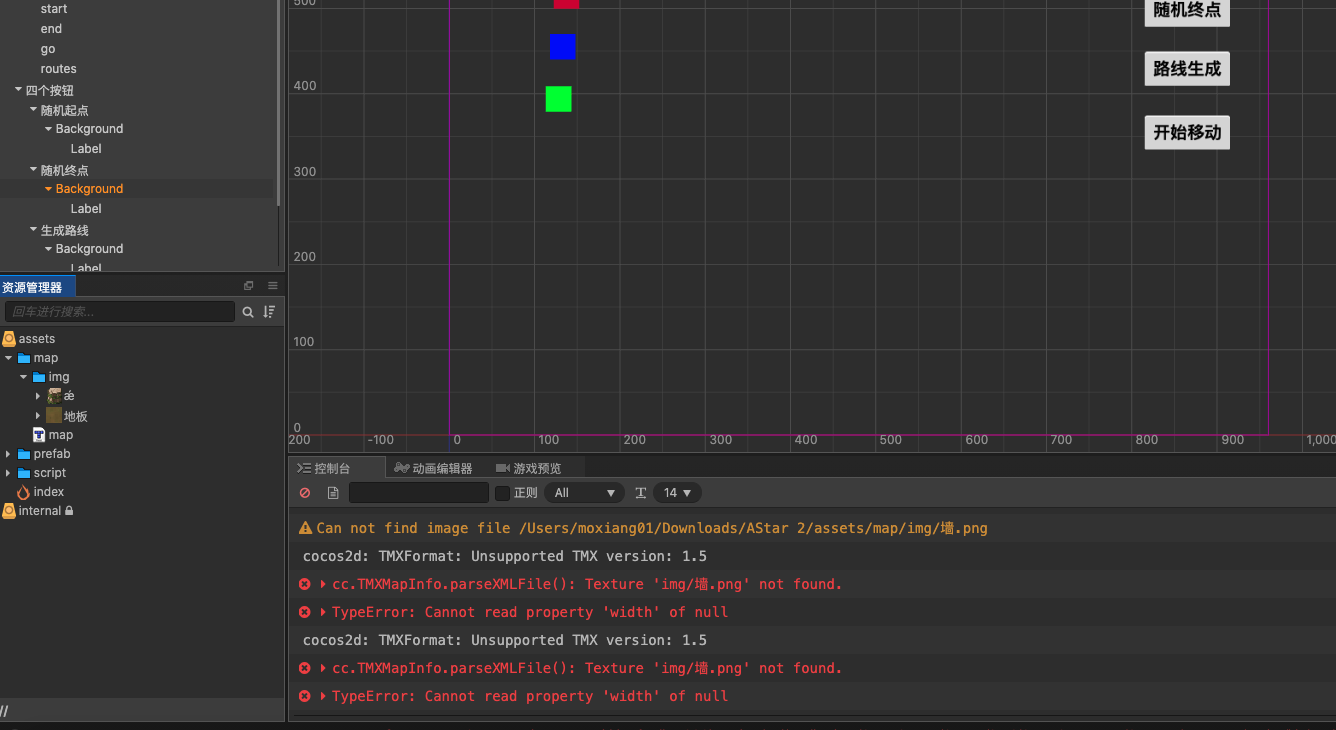The height and width of the screenshot is (730, 1336).
Task: Select the green square node in the scene
Action: [559, 99]
